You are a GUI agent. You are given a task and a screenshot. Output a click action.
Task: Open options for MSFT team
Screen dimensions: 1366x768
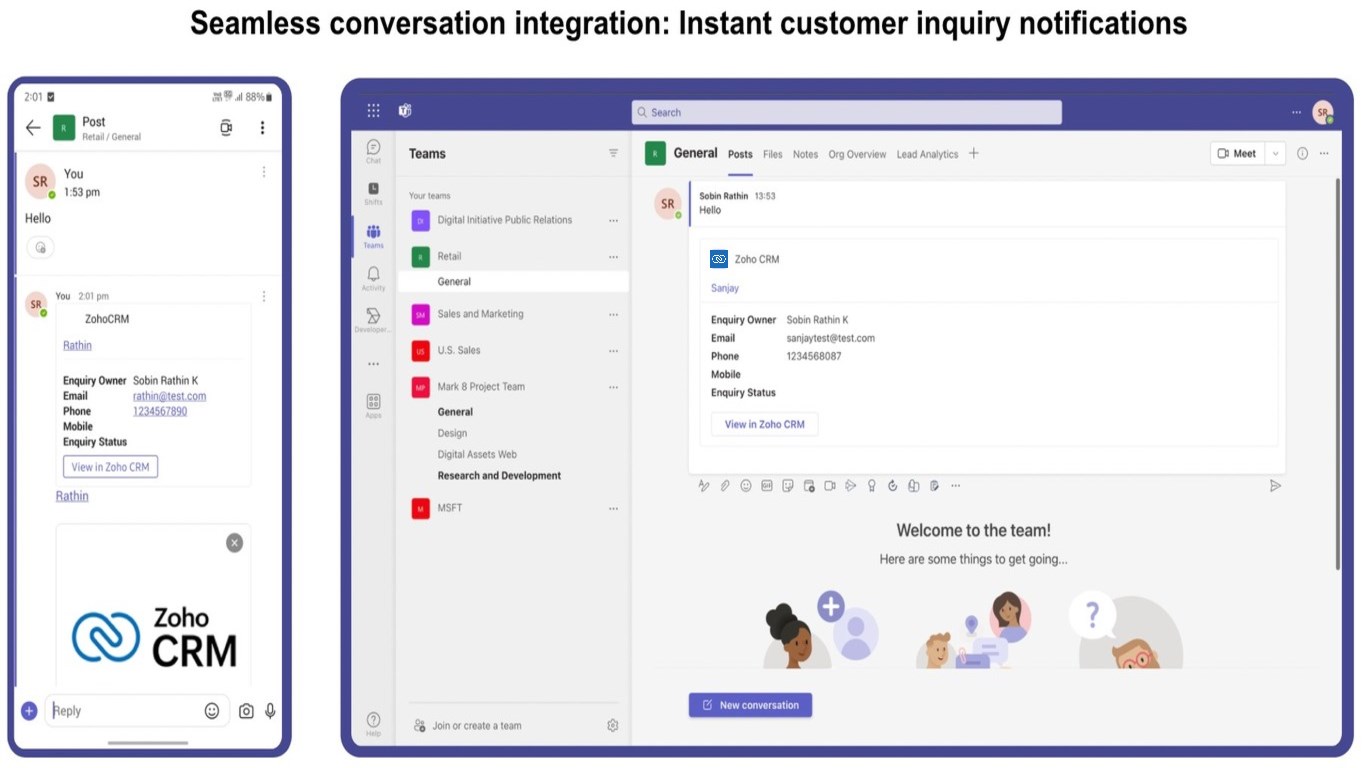click(613, 508)
